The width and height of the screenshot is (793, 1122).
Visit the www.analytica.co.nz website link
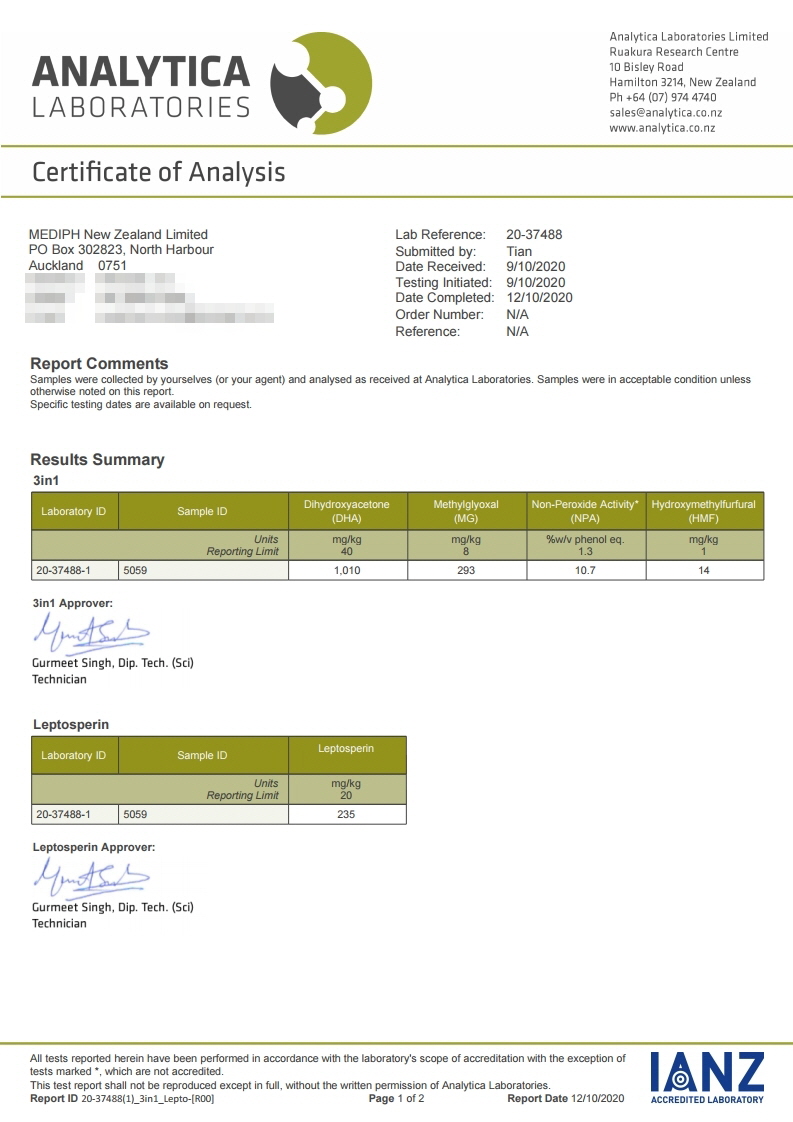click(662, 128)
